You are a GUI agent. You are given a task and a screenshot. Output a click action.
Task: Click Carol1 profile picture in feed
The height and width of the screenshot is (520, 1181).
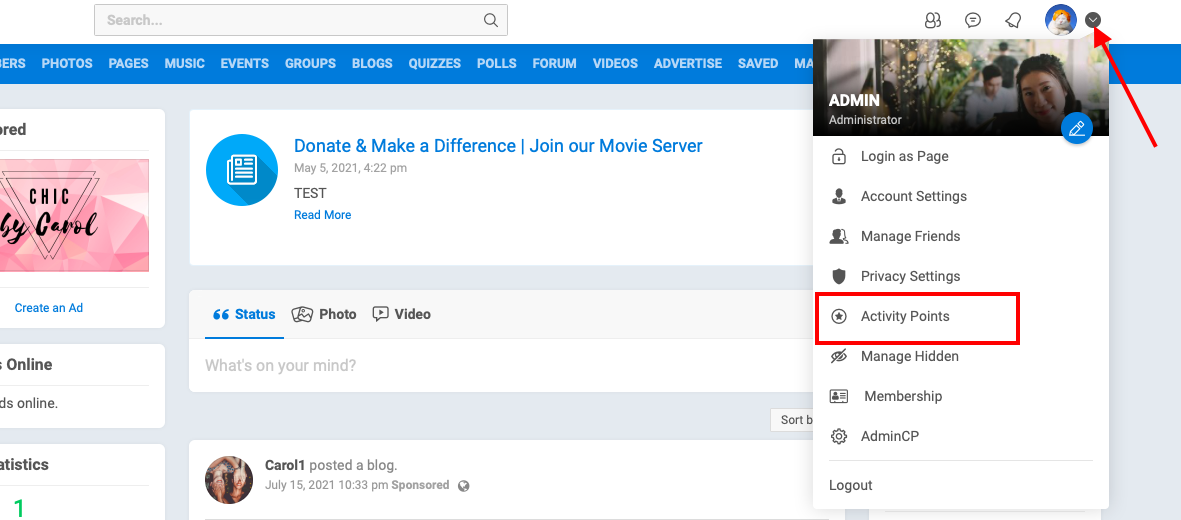229,479
